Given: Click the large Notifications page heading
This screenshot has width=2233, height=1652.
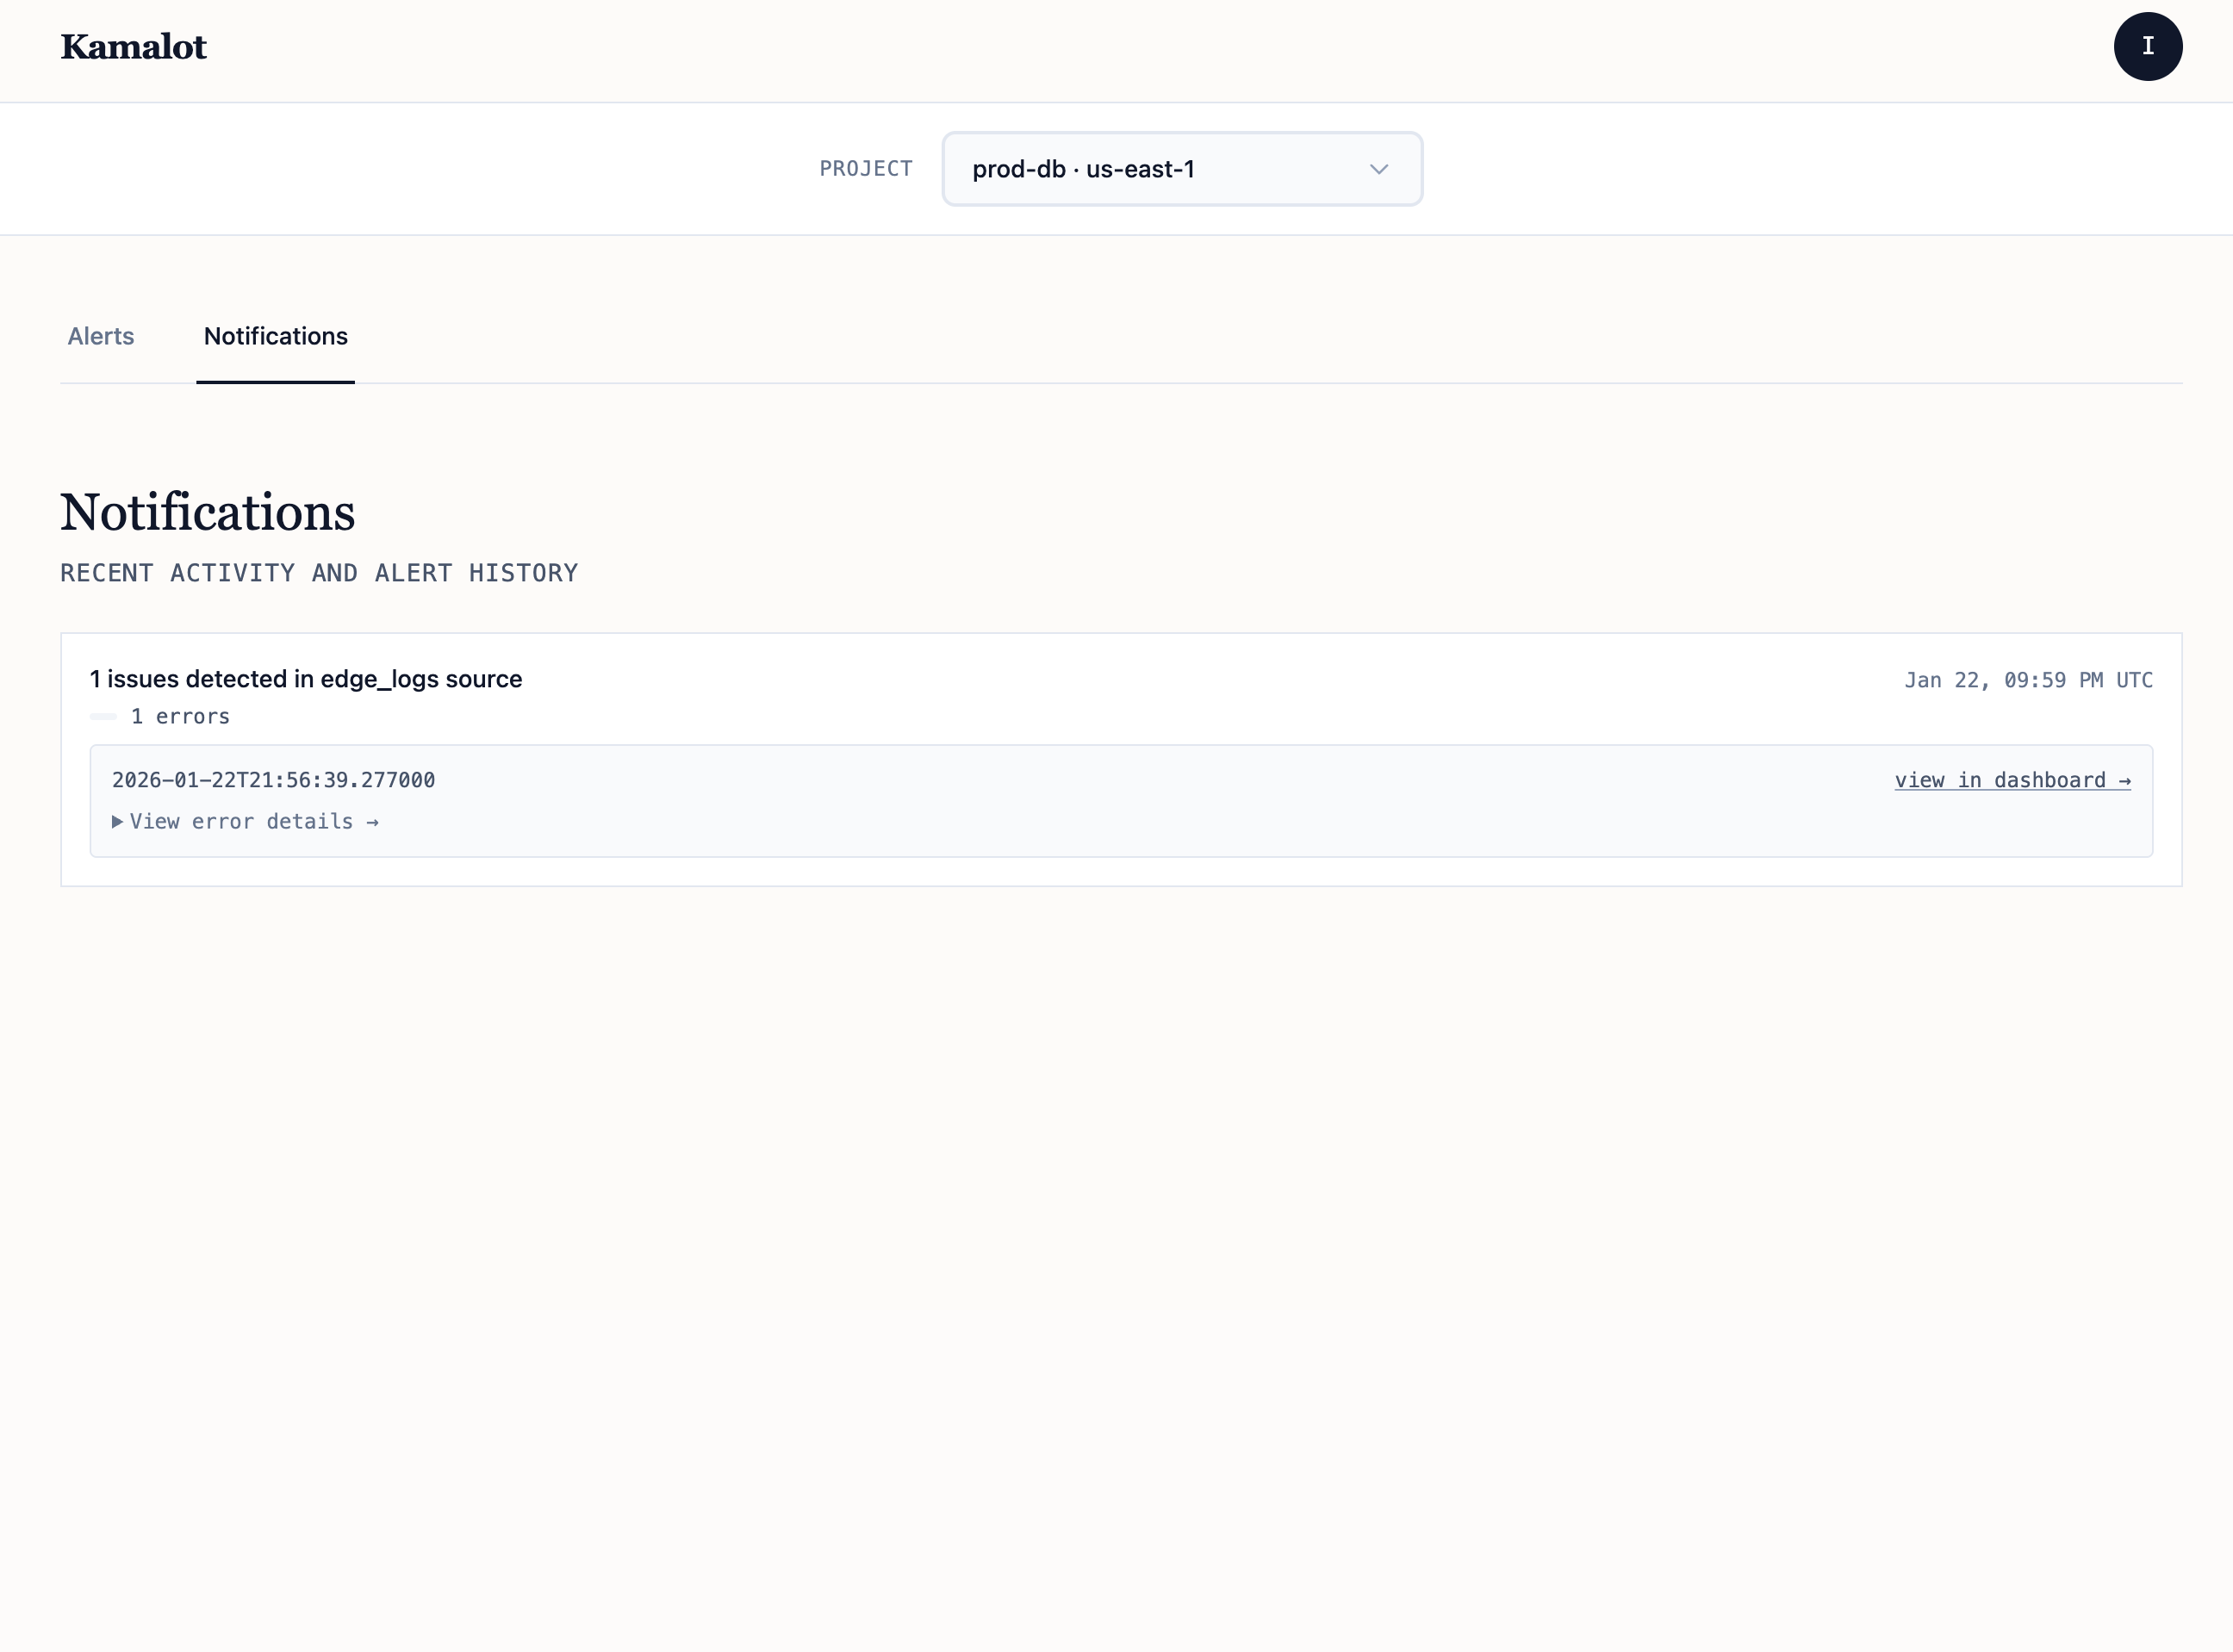Looking at the screenshot, I should pyautogui.click(x=207, y=512).
